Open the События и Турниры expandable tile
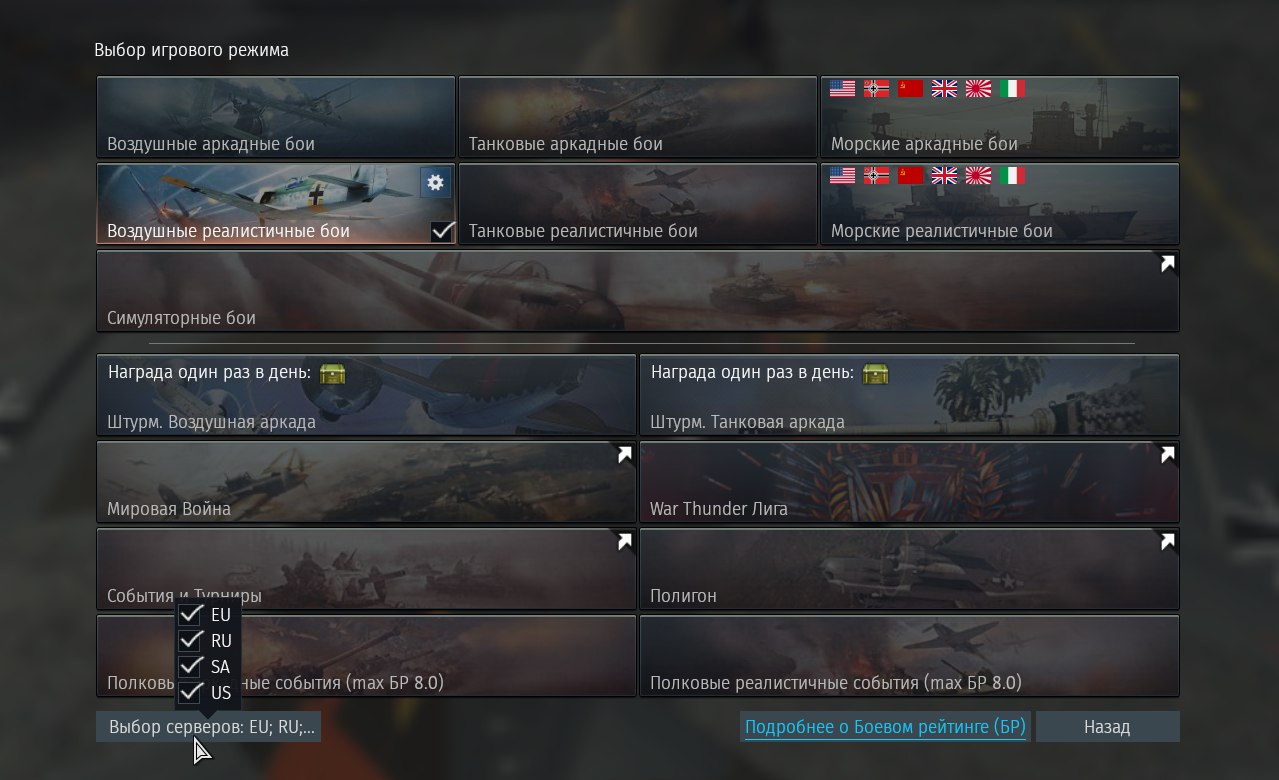Viewport: 1279px width, 780px height. 366,570
